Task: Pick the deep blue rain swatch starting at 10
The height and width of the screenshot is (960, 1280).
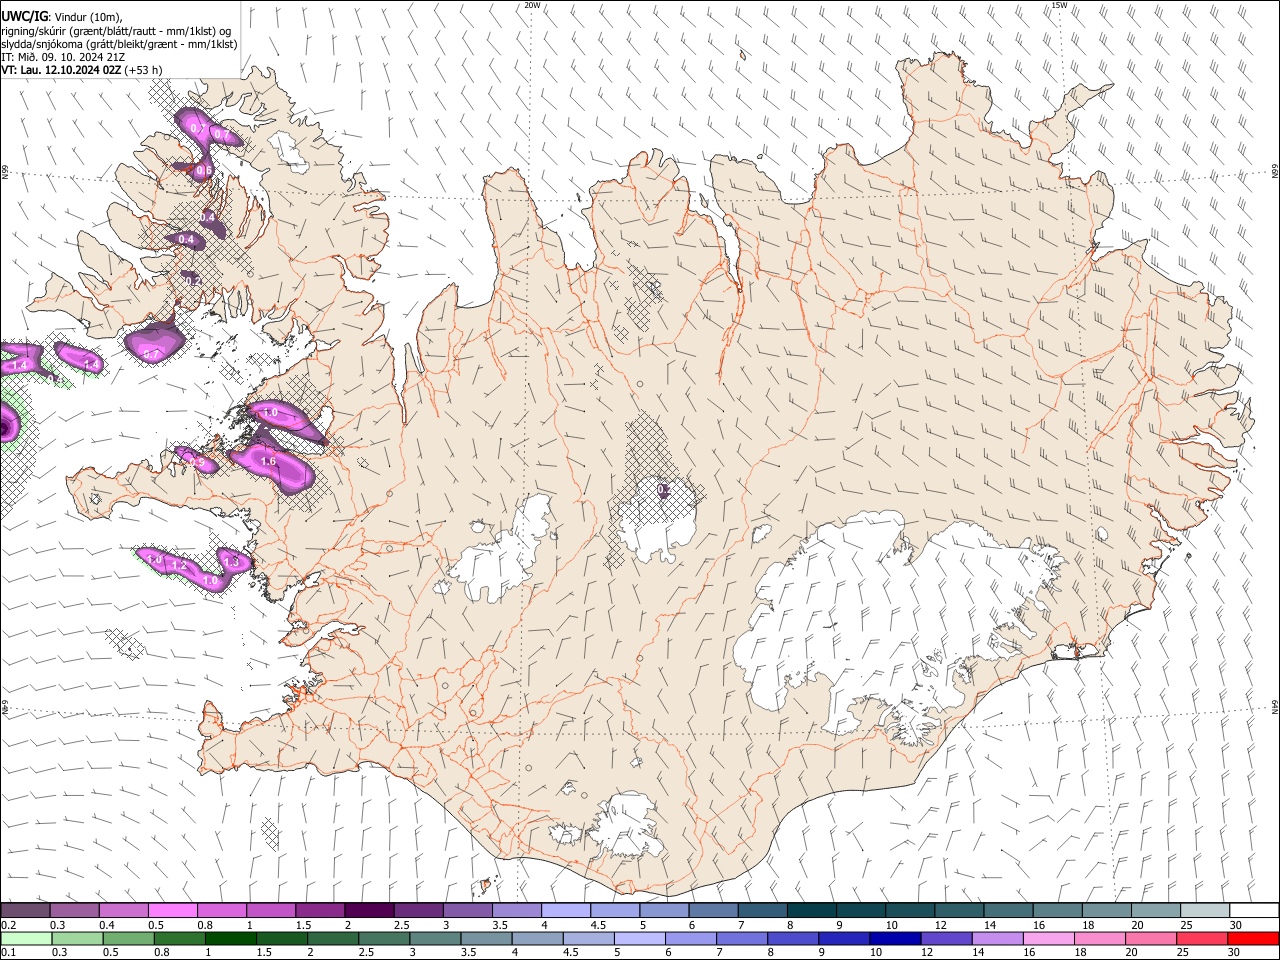Action: coord(894,938)
